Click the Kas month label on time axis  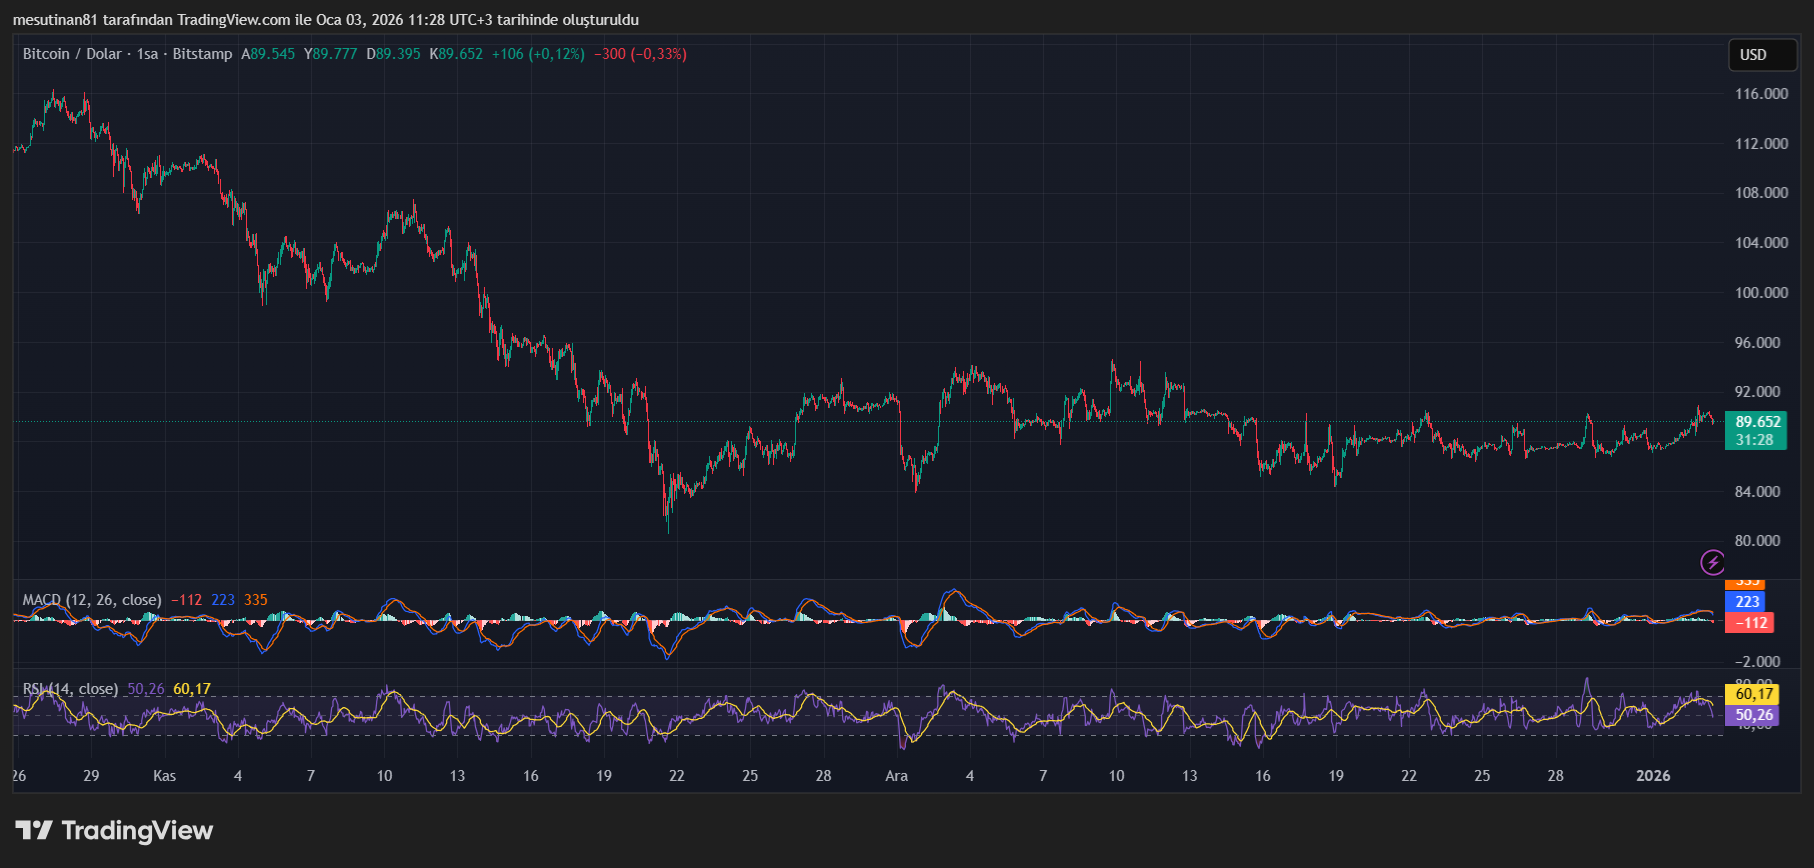tap(164, 776)
